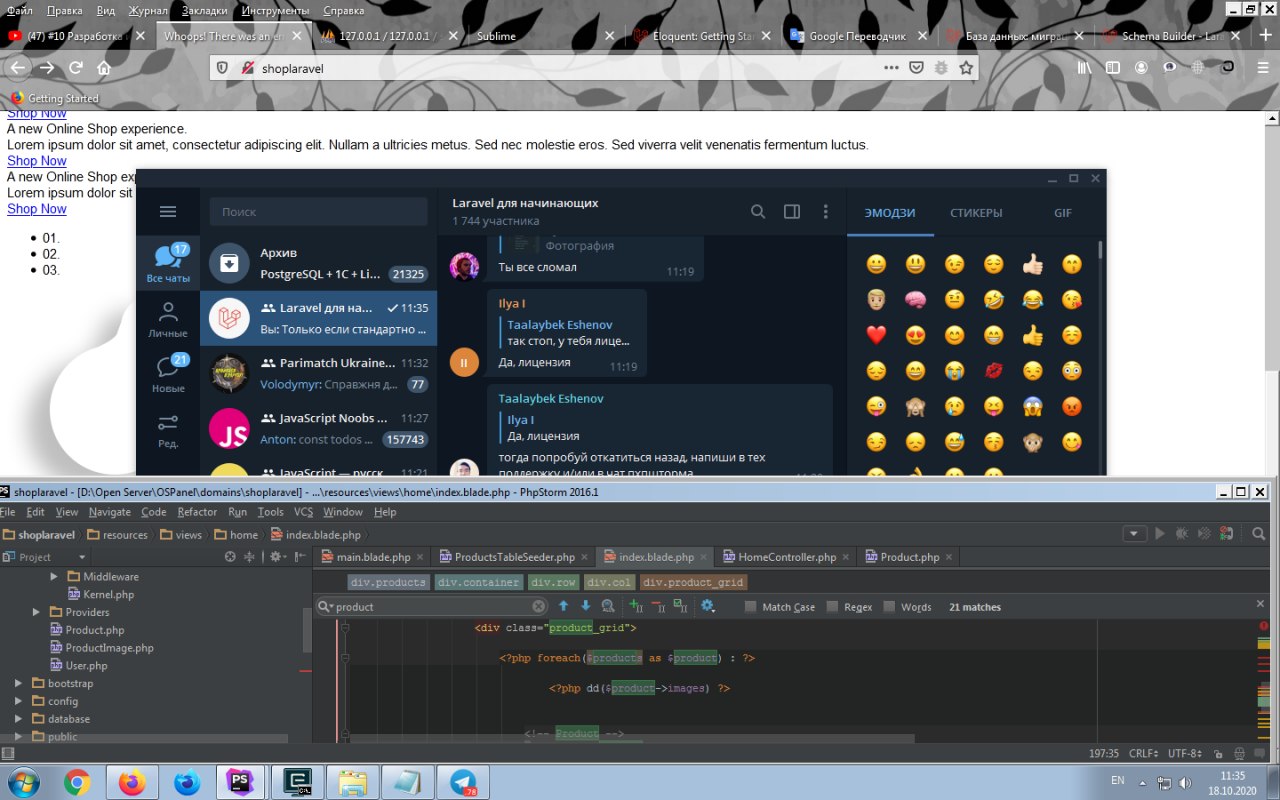Open Getting Started bookmark
The image size is (1280, 800).
coord(55,98)
